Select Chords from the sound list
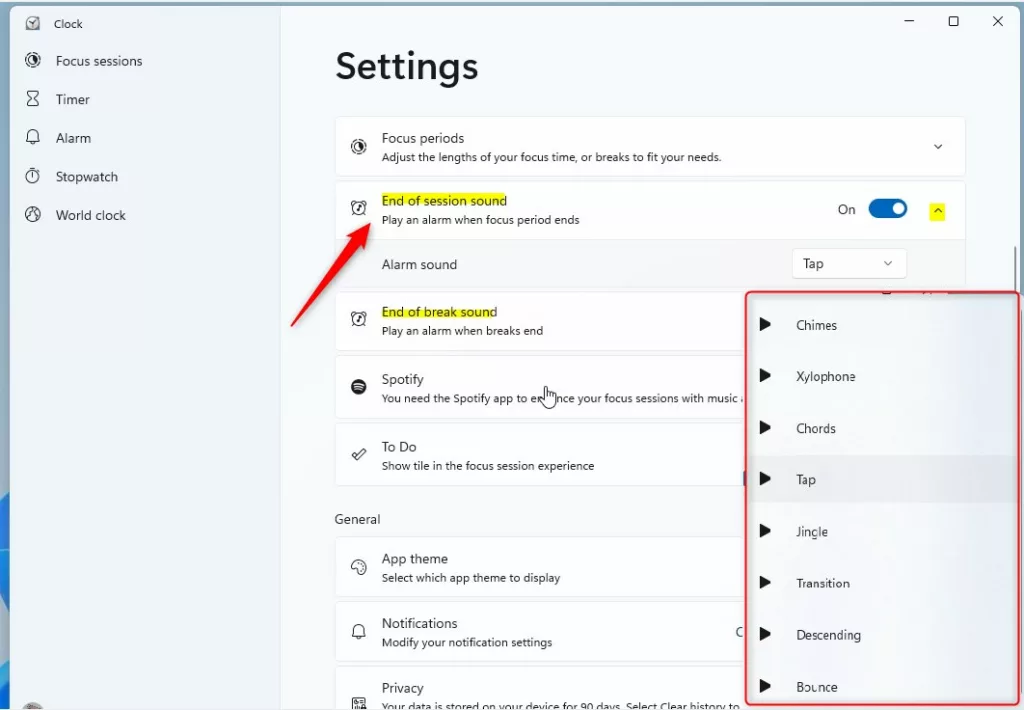Image resolution: width=1024 pixels, height=710 pixels. (816, 428)
